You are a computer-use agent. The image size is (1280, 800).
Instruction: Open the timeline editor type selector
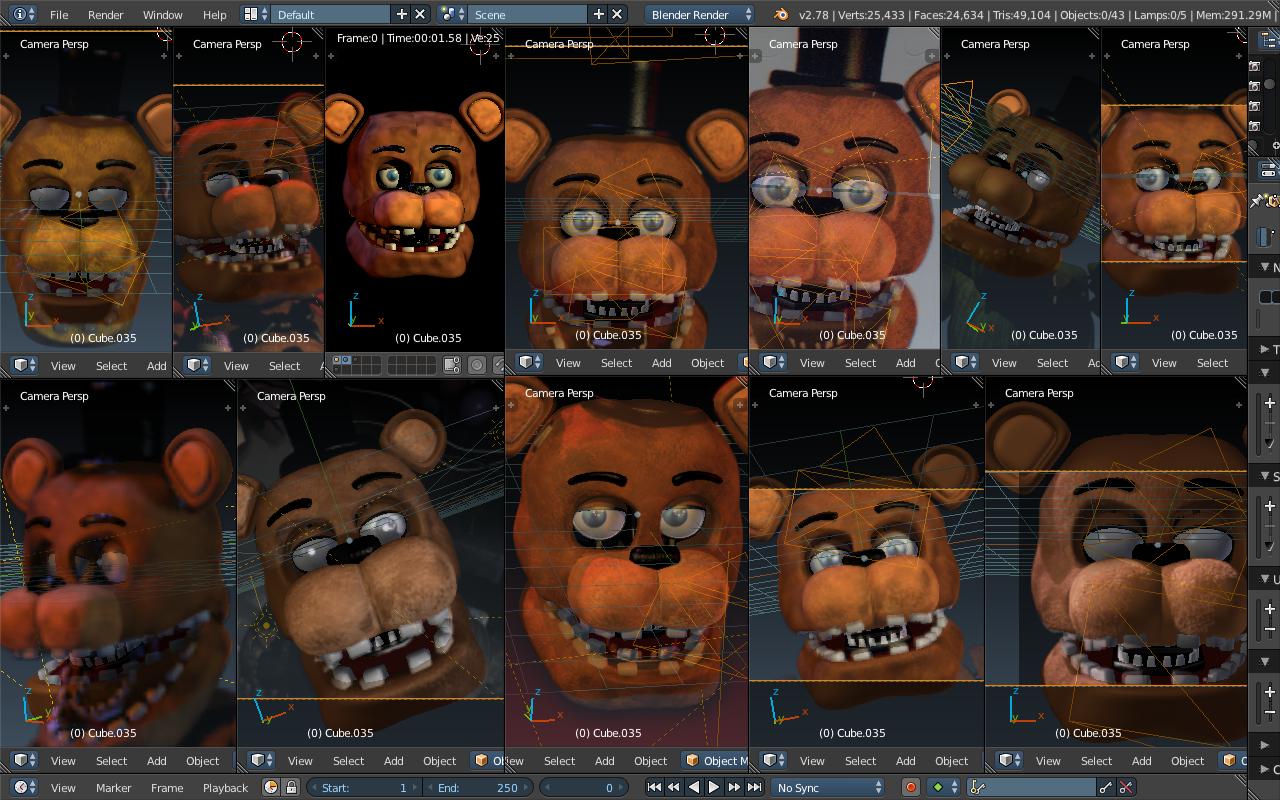pyautogui.click(x=24, y=787)
